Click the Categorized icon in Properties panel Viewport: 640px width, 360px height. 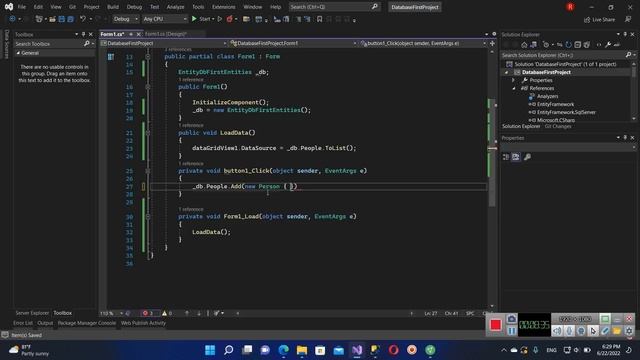tap(506, 157)
